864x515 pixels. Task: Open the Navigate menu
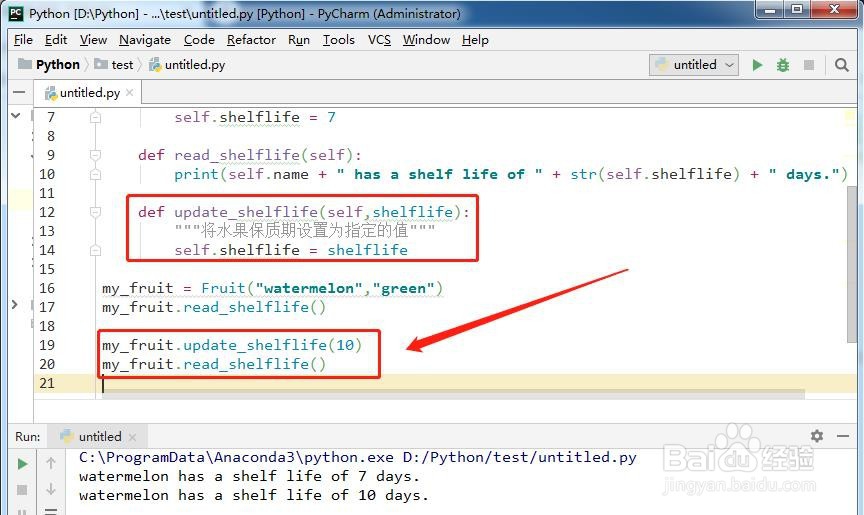(145, 40)
